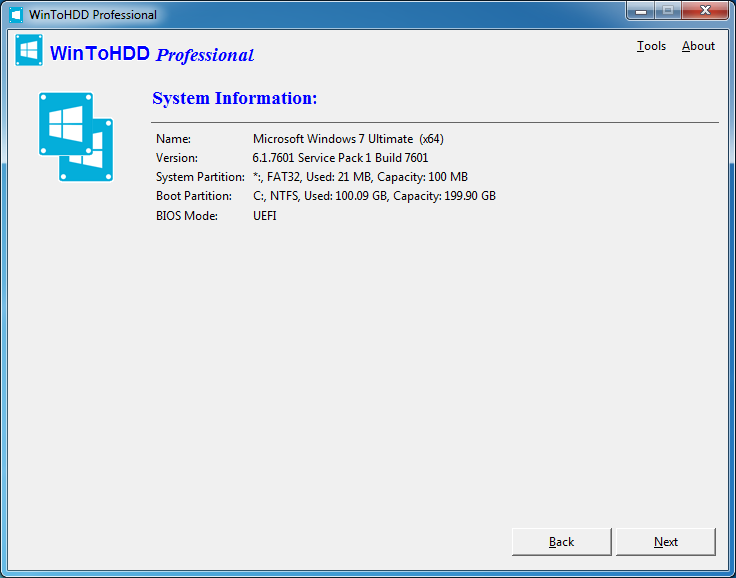This screenshot has height=578, width=736.
Task: Click the WinToHDD logo icon in header
Action: tap(29, 50)
